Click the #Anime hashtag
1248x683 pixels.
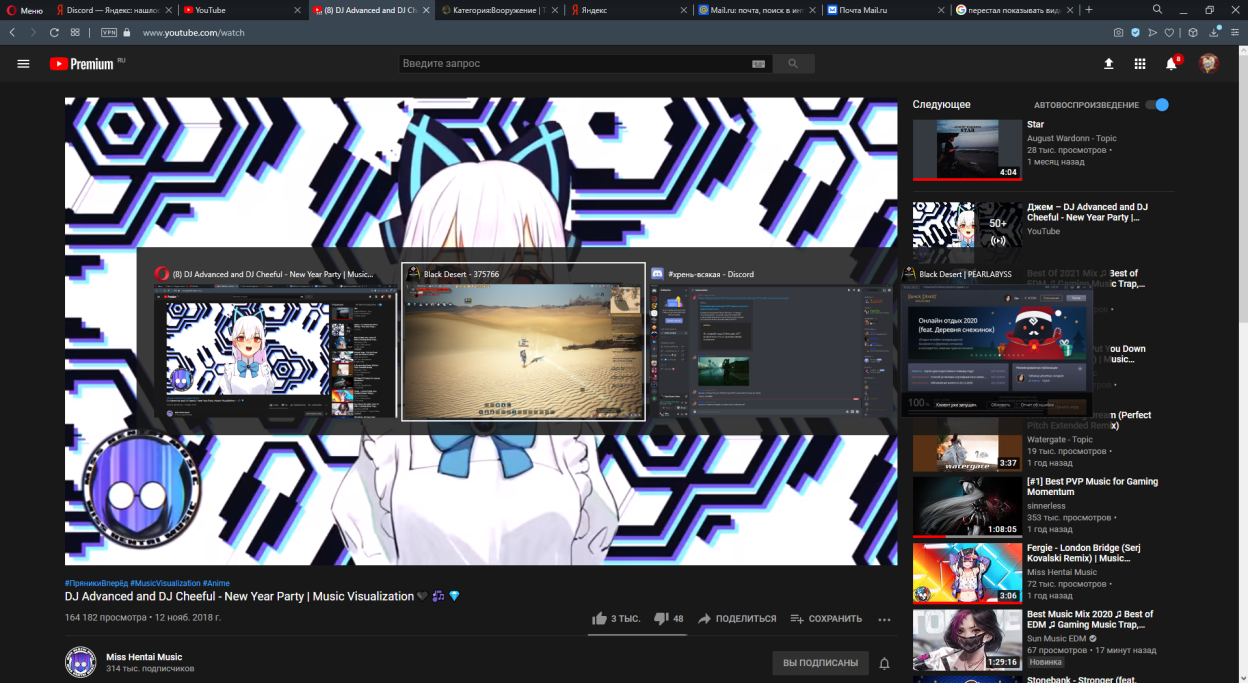(x=216, y=583)
